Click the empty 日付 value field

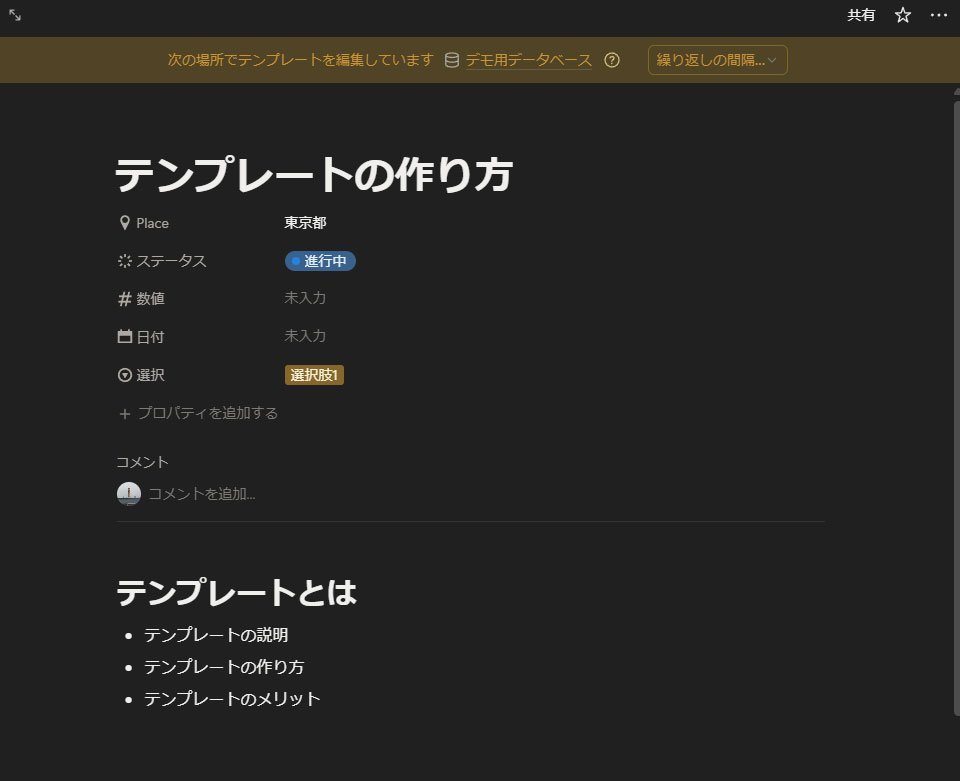click(305, 336)
